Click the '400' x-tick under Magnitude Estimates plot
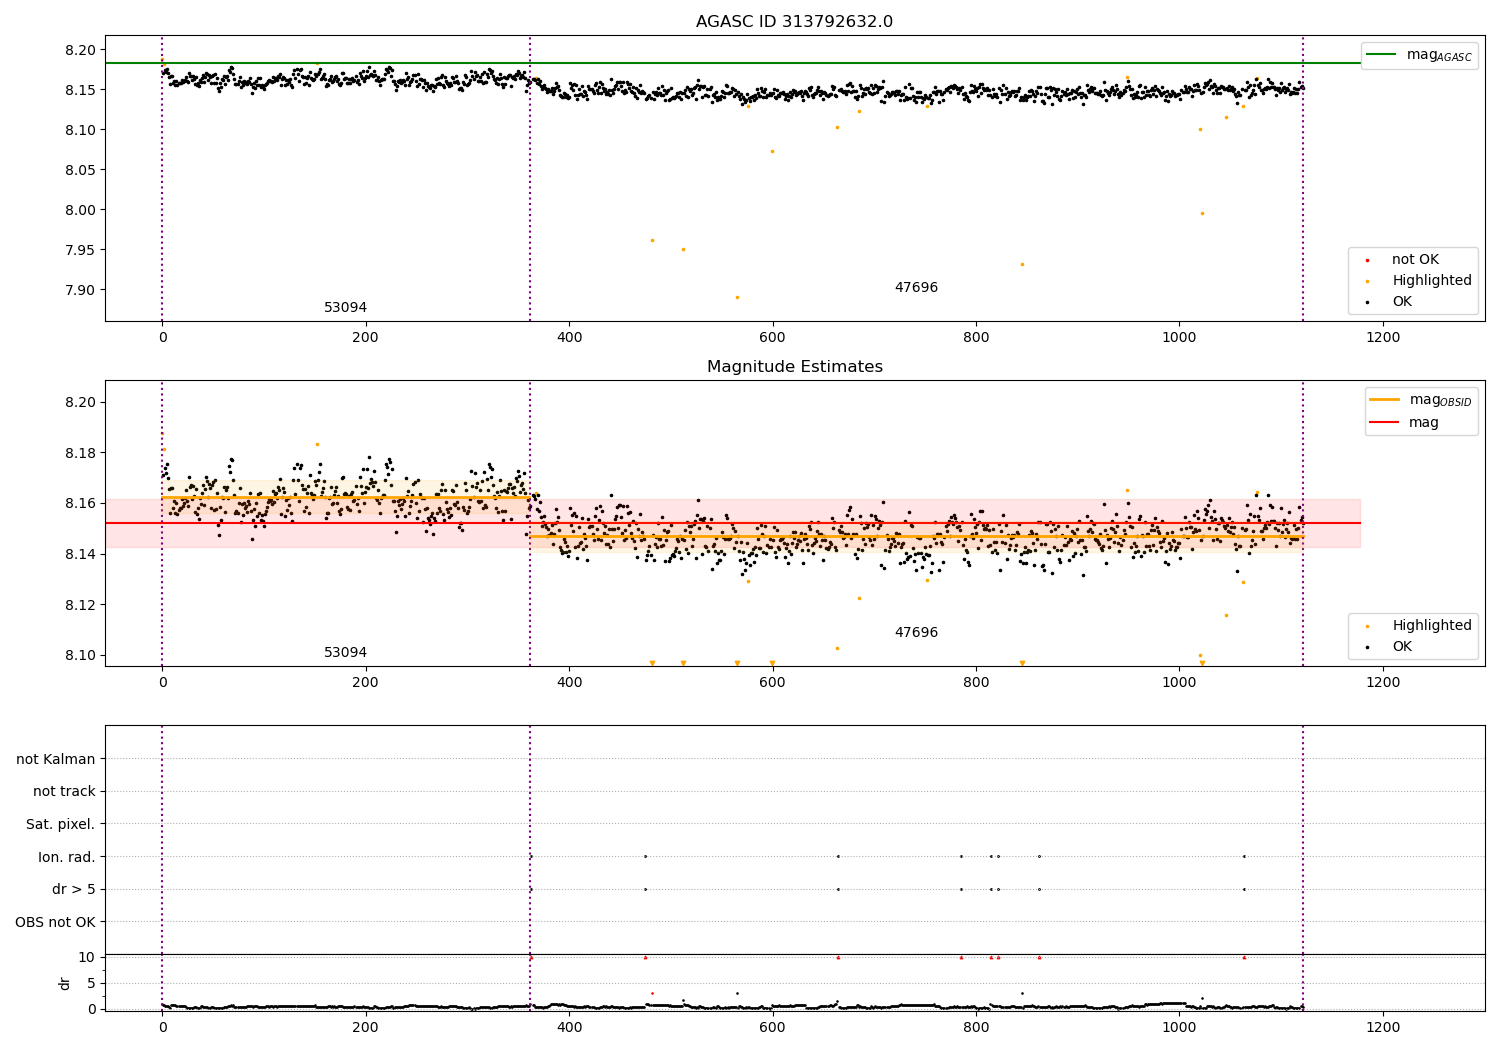 [x=569, y=683]
